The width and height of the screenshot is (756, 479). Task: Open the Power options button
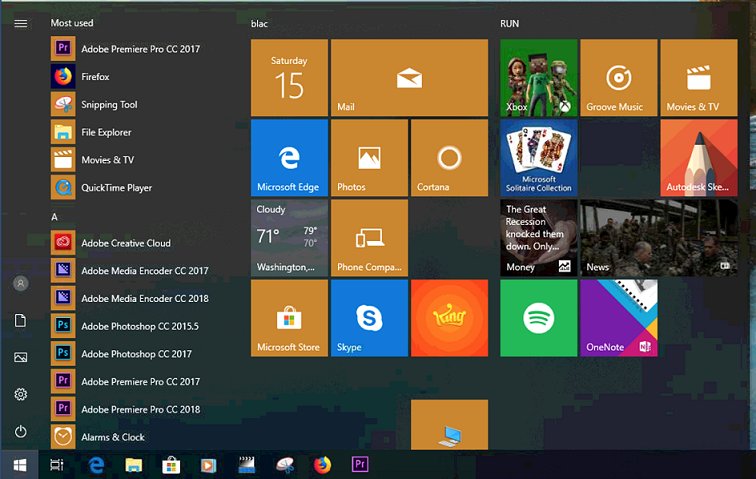(21, 431)
